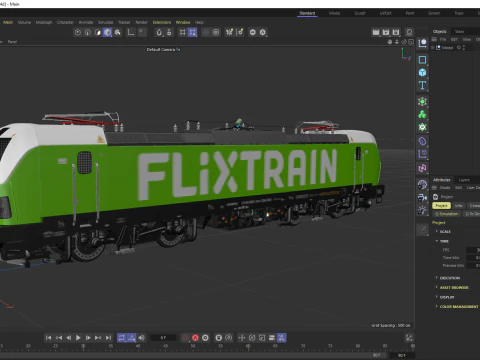Toggle sound speaker button in timeline

coord(142,338)
